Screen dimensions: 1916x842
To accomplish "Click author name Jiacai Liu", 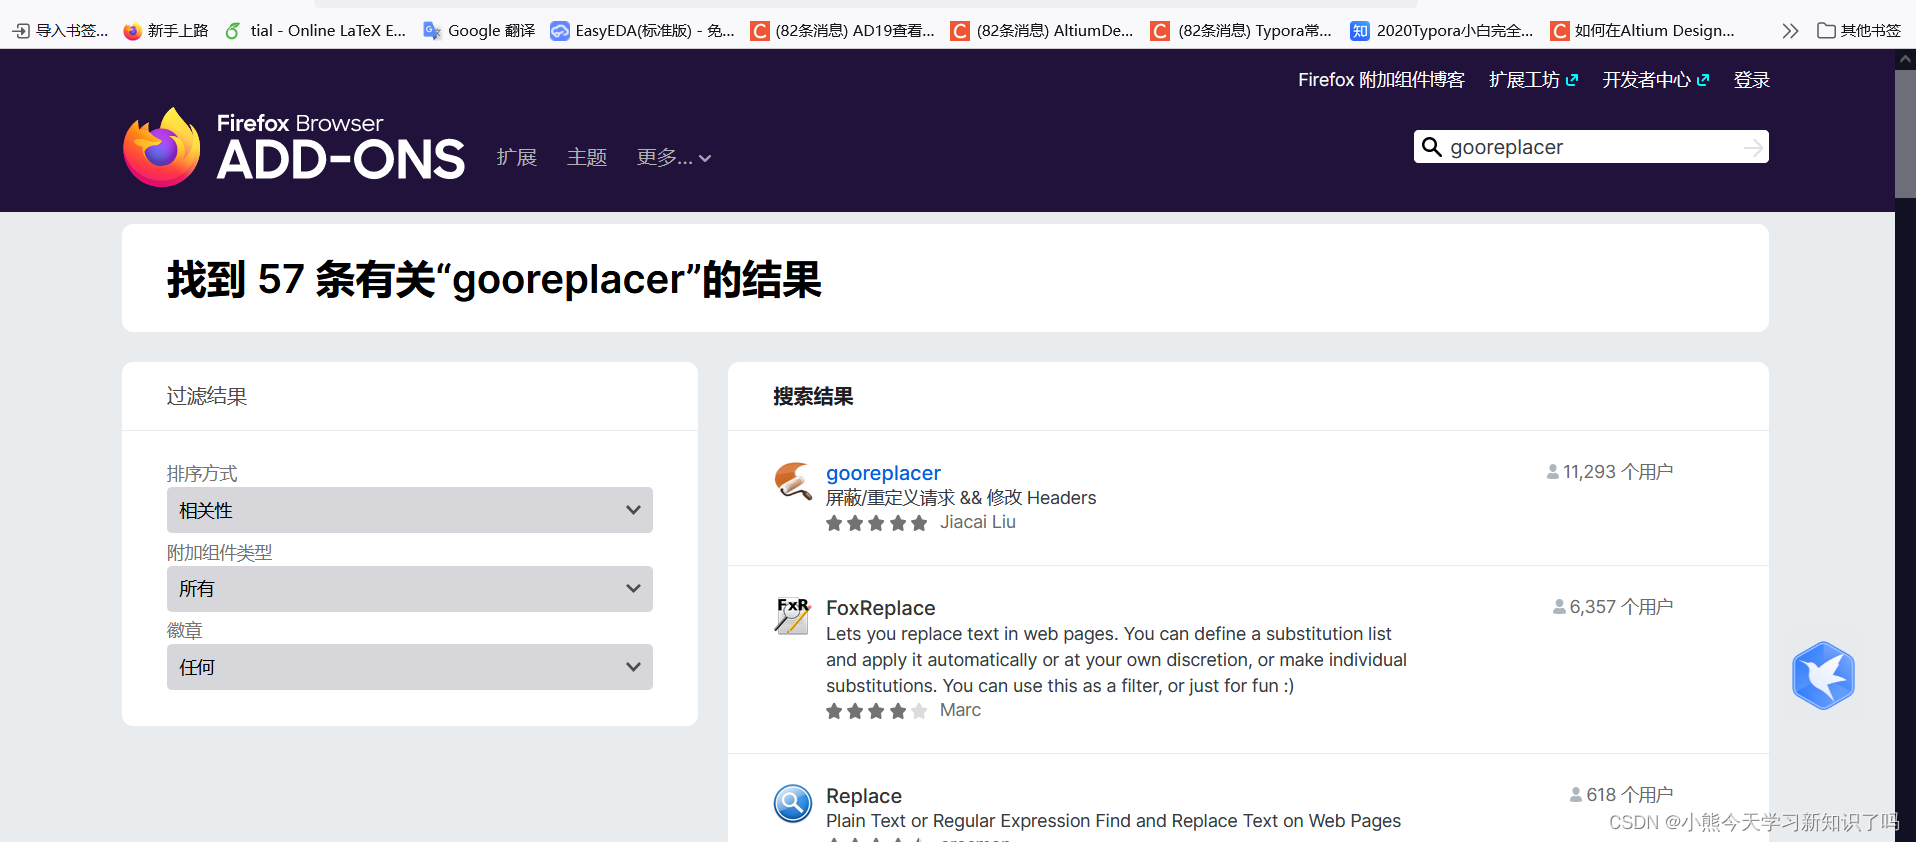I will click(x=978, y=522).
